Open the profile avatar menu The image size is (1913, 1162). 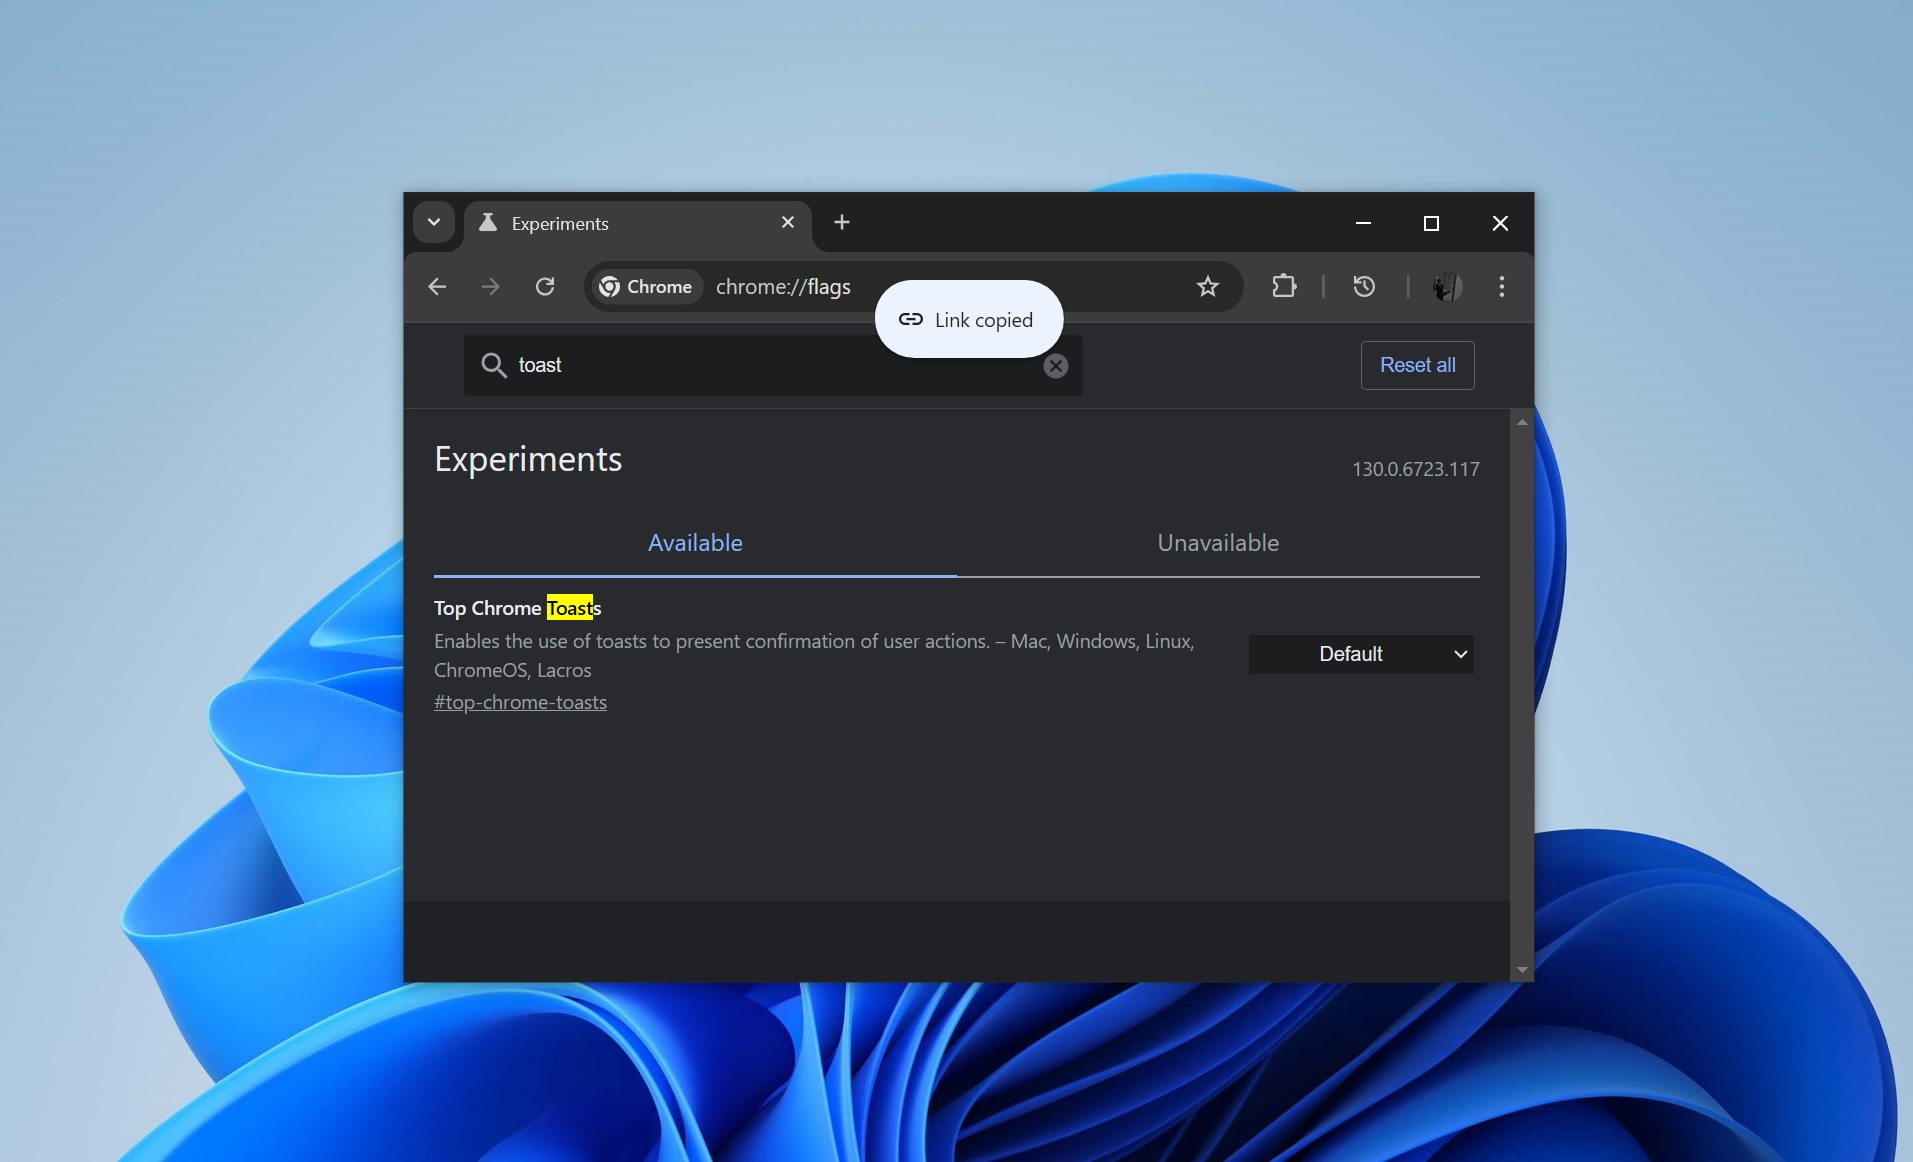(x=1446, y=287)
